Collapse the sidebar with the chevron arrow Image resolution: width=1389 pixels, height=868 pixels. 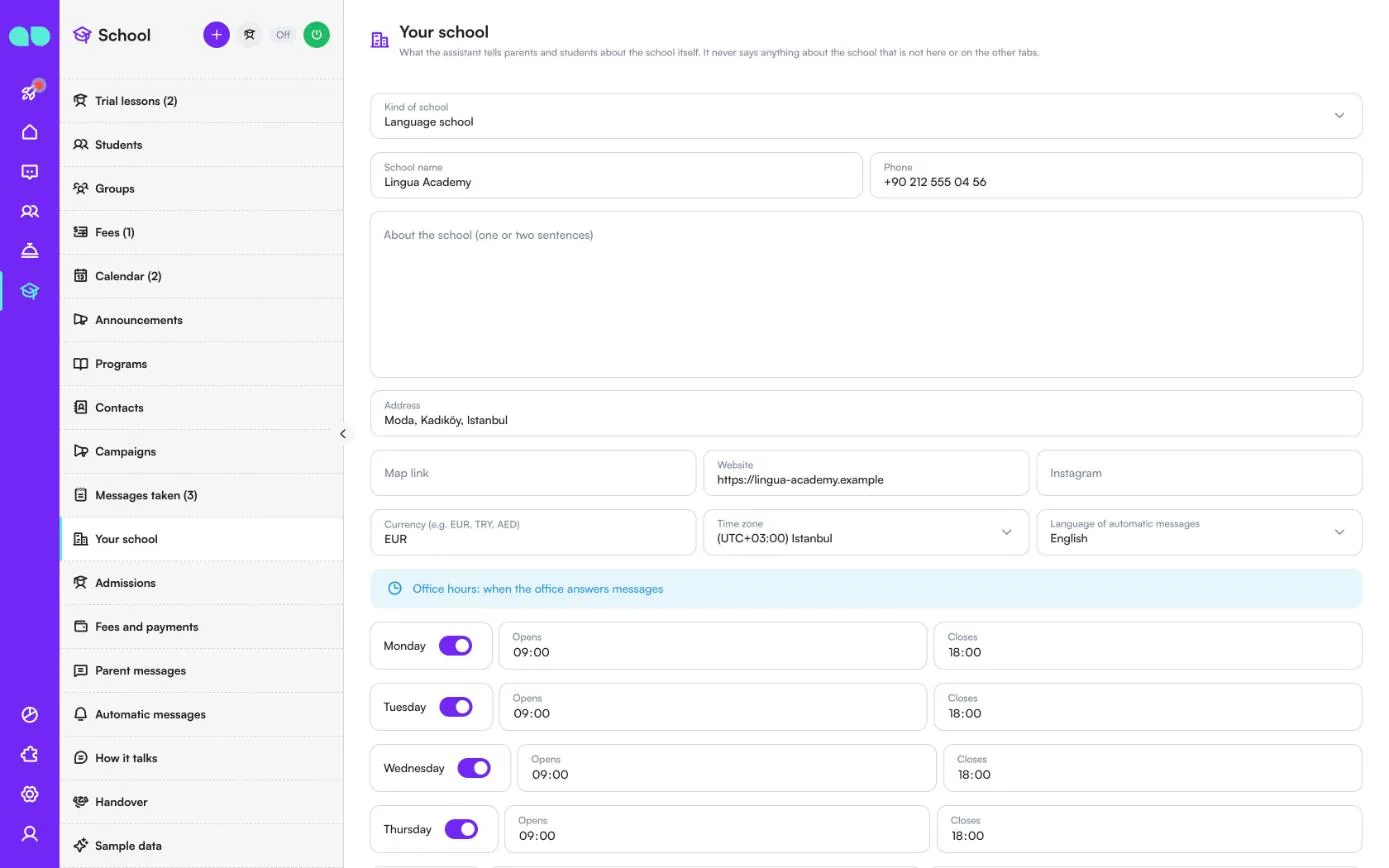pos(343,434)
